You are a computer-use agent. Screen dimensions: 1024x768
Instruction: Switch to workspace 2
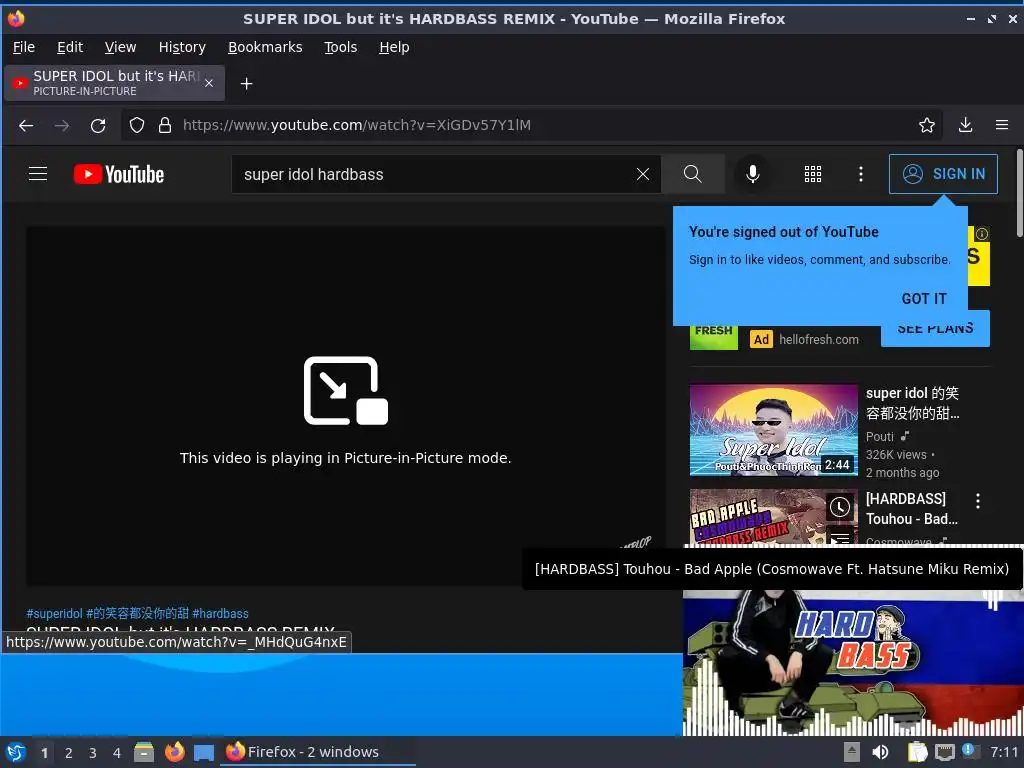coord(69,753)
